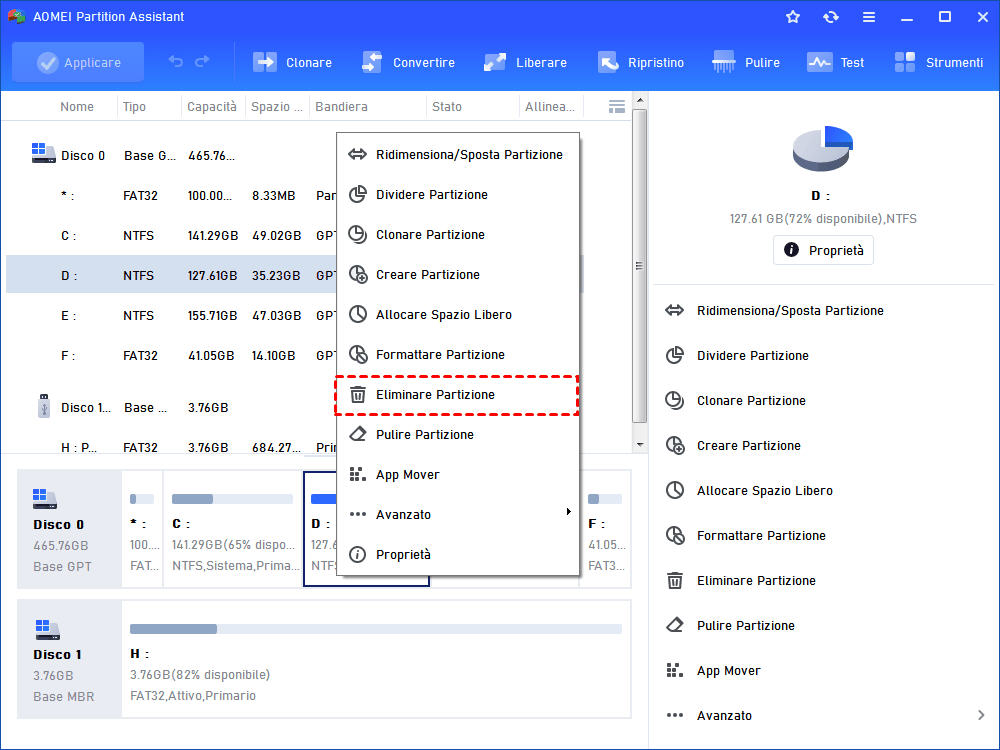Sort by the Allinea... column header
The height and width of the screenshot is (750, 1000).
point(550,107)
